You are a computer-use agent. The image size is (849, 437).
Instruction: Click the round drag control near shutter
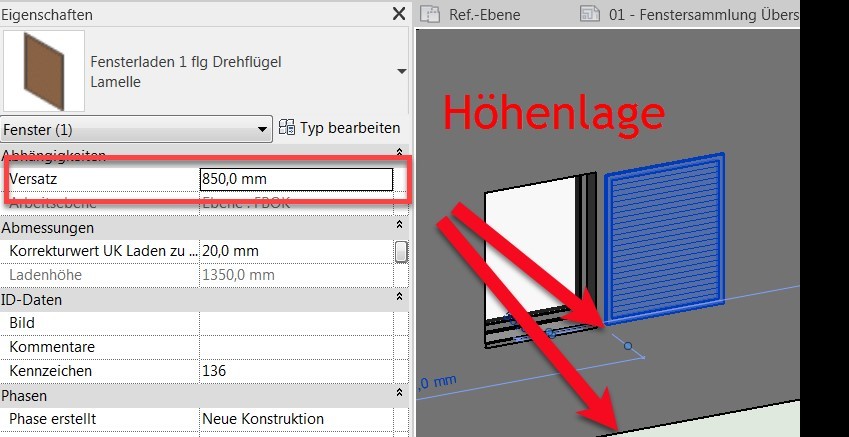click(628, 346)
